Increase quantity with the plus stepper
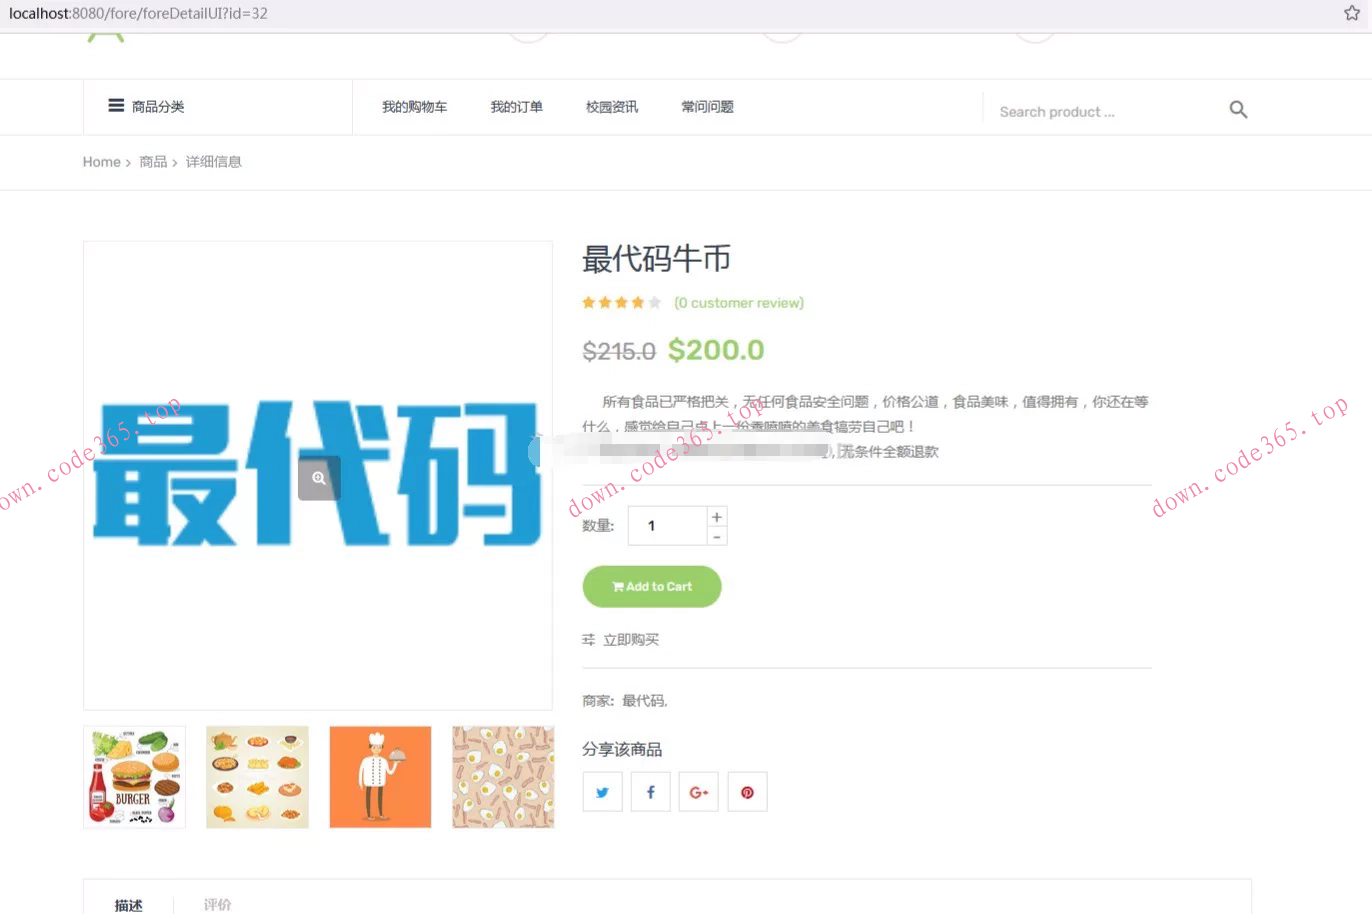The image size is (1372, 914). tap(716, 515)
